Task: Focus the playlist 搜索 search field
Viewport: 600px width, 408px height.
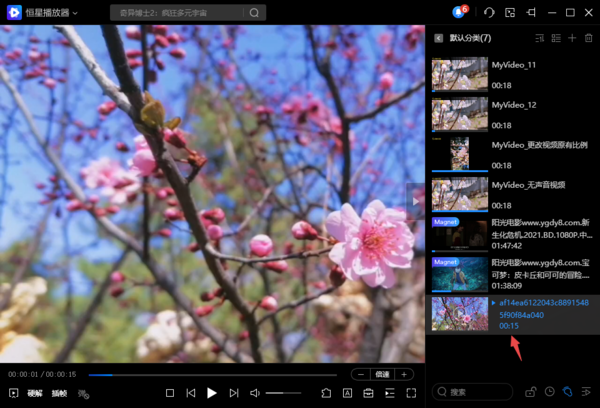Action: coord(473,392)
